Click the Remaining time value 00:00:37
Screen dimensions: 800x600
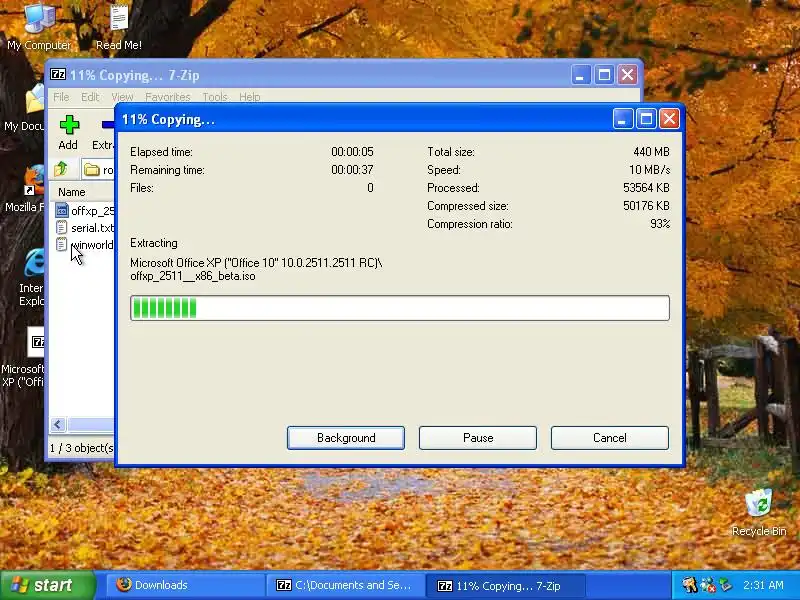[352, 169]
